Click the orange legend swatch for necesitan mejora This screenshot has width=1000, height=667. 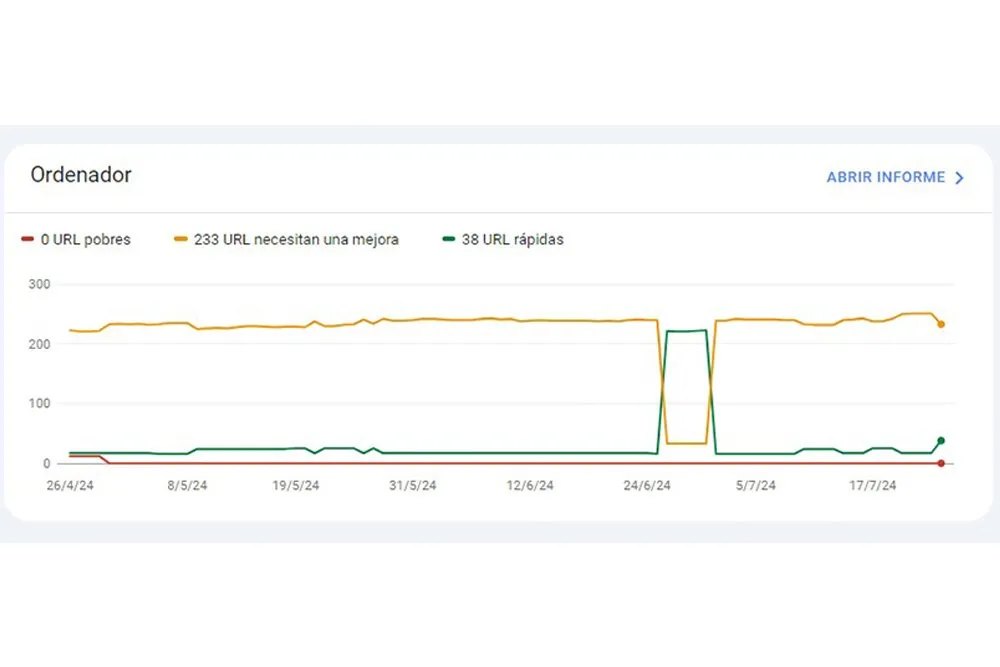(180, 239)
